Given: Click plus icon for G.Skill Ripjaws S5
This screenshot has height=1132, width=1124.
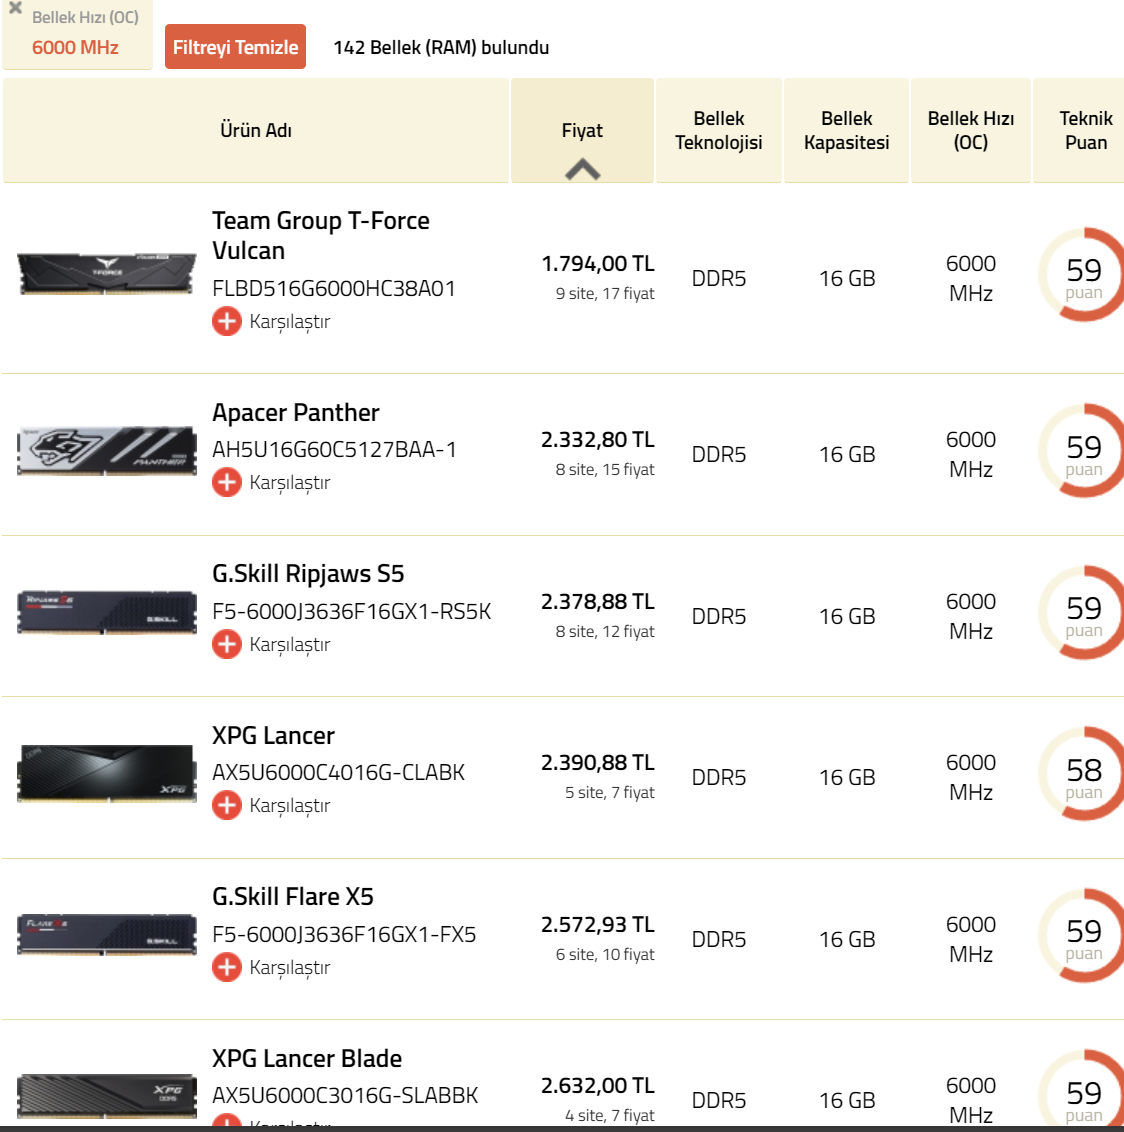Looking at the screenshot, I should click(x=227, y=644).
